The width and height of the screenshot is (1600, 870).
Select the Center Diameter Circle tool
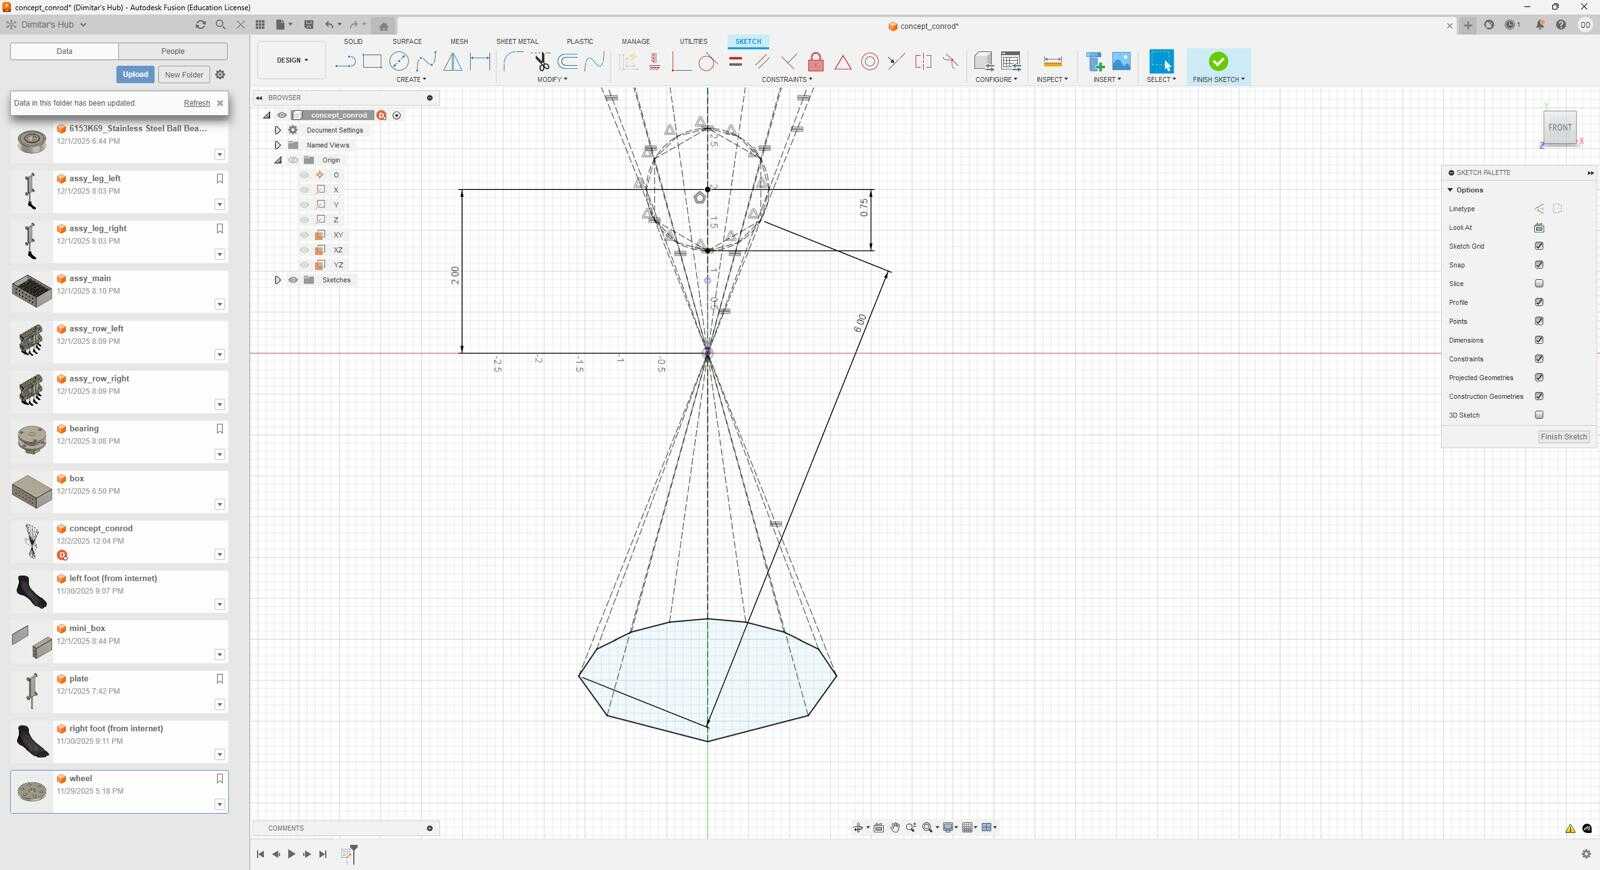[399, 62]
